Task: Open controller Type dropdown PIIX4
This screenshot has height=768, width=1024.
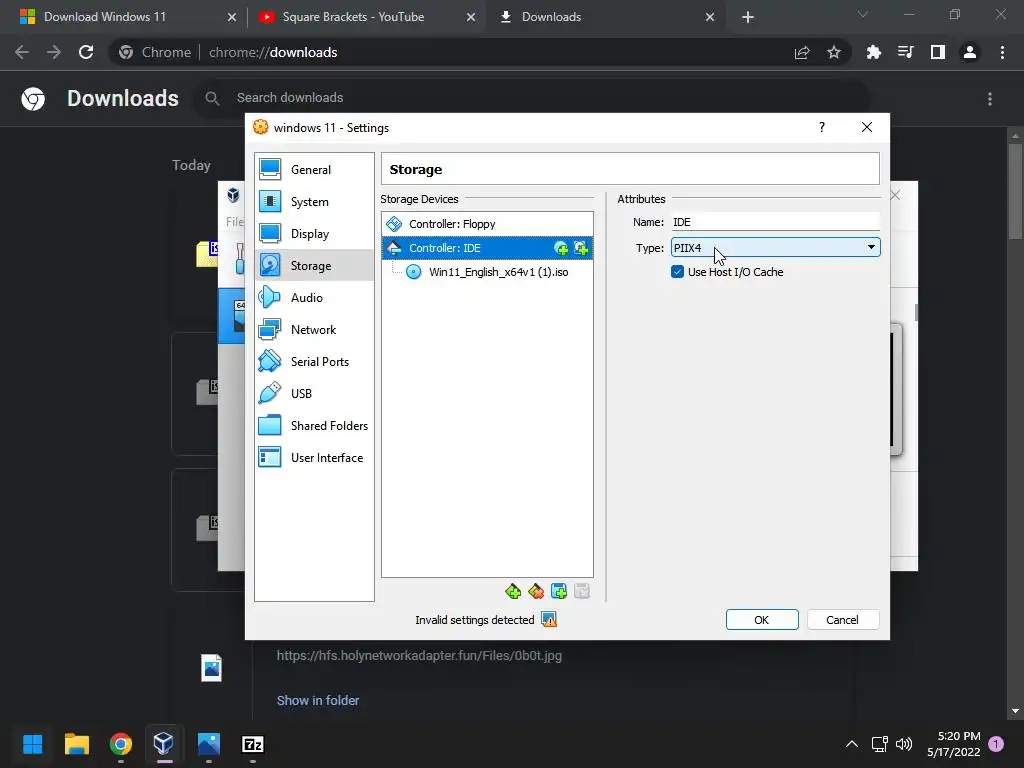Action: pyautogui.click(x=775, y=248)
